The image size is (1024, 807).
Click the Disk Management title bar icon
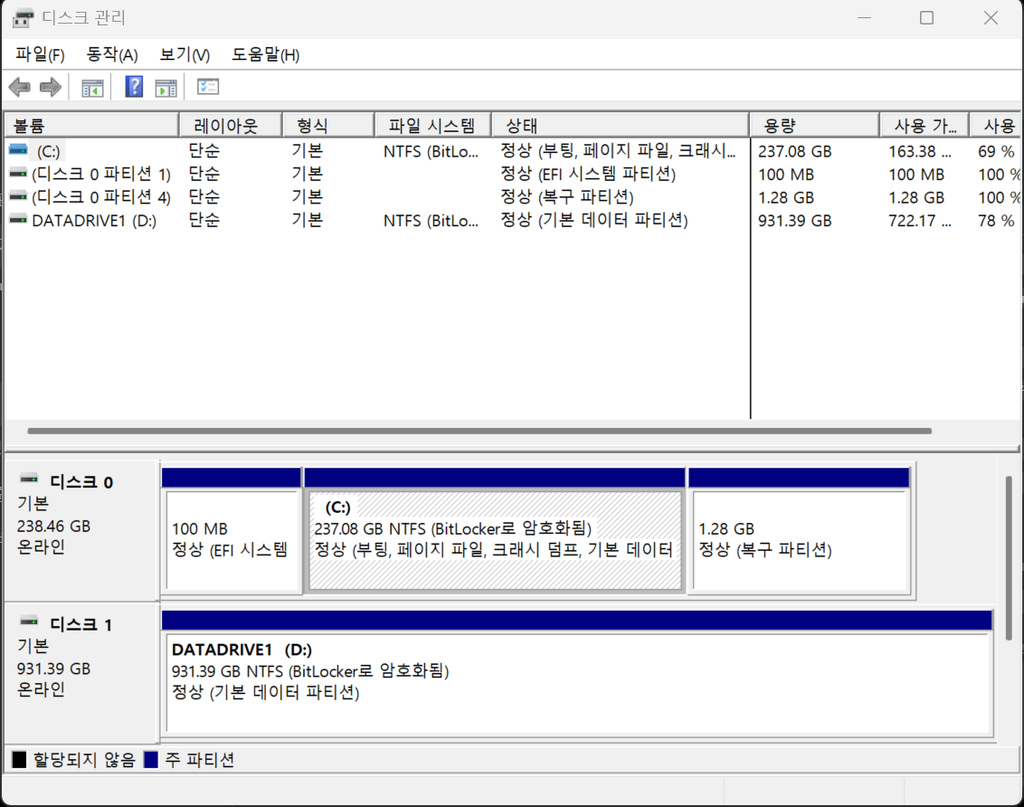23,18
